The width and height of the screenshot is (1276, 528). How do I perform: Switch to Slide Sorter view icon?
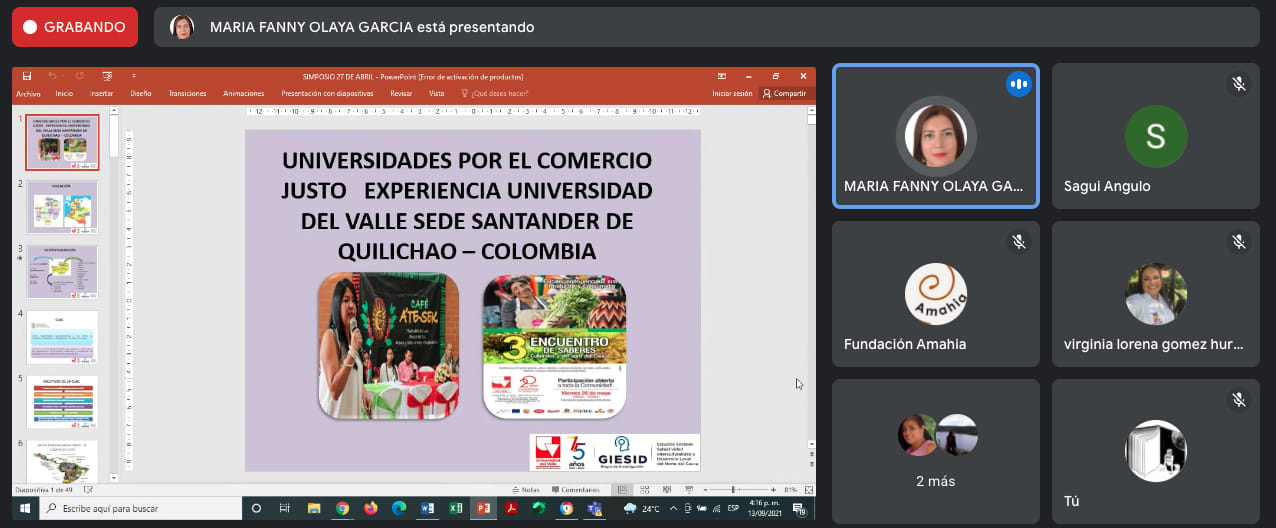pos(644,490)
